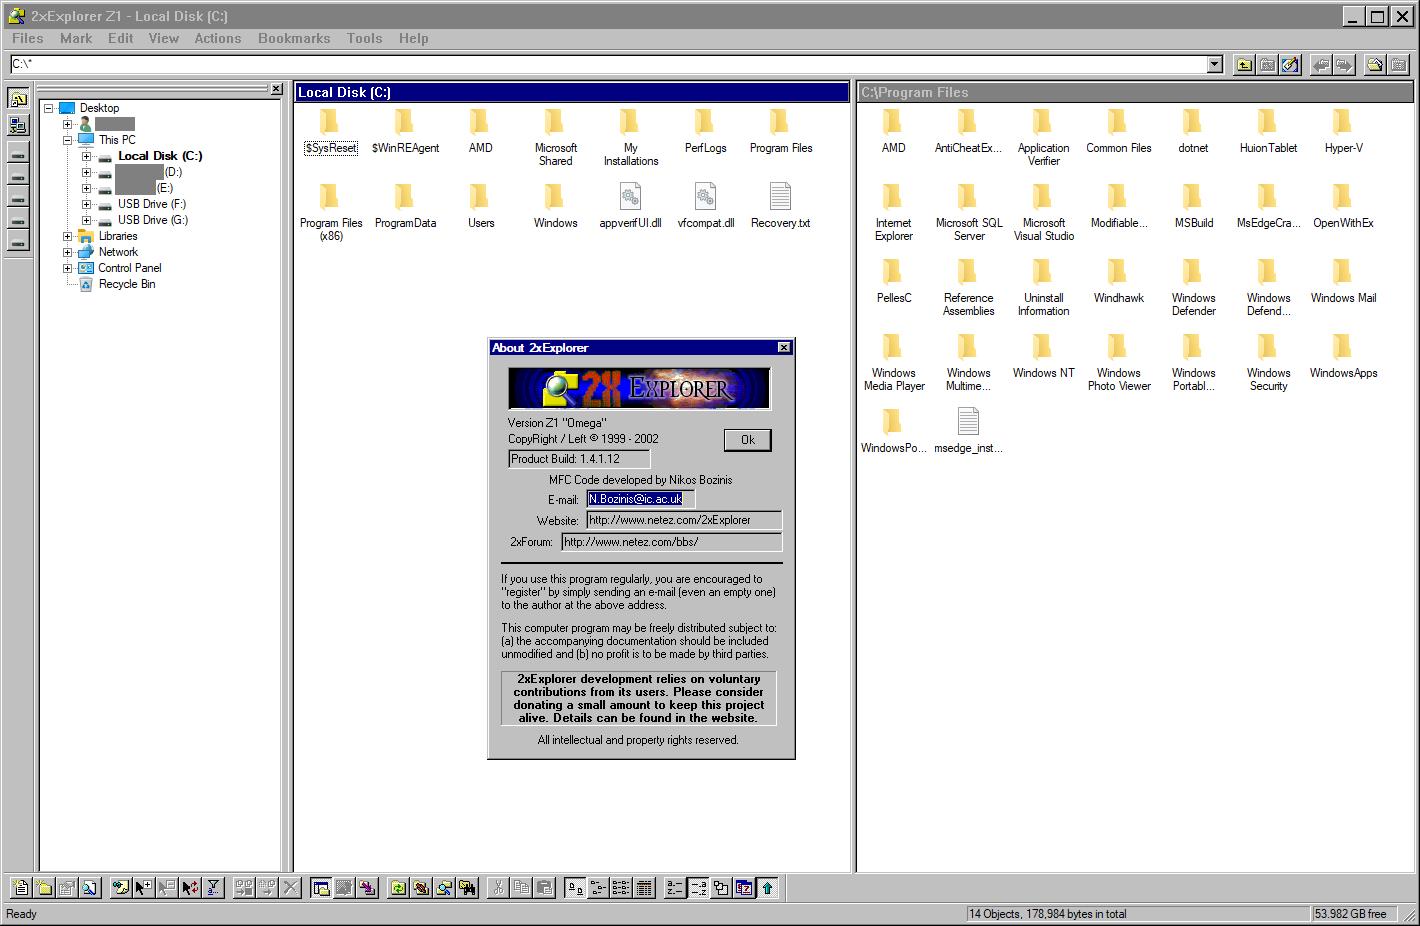Click the 2xForum URL field
The height and width of the screenshot is (926, 1420).
click(672, 542)
